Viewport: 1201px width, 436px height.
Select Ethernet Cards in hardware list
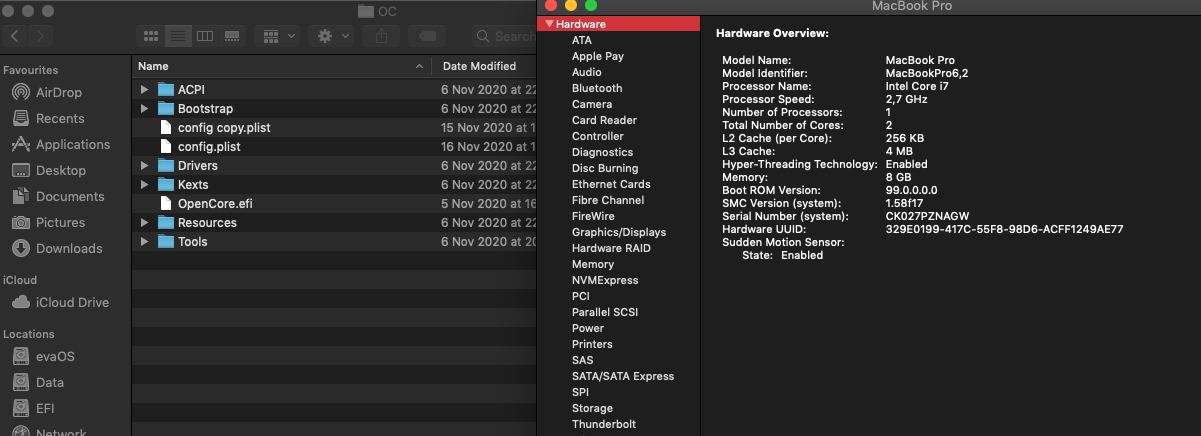(x=611, y=184)
